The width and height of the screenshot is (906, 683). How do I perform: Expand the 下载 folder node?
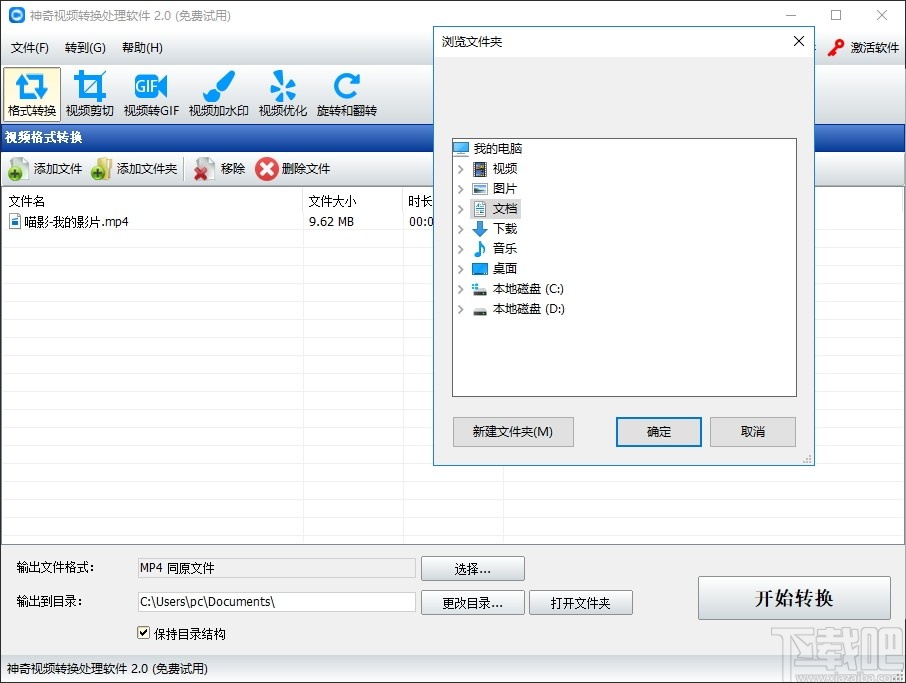[460, 228]
